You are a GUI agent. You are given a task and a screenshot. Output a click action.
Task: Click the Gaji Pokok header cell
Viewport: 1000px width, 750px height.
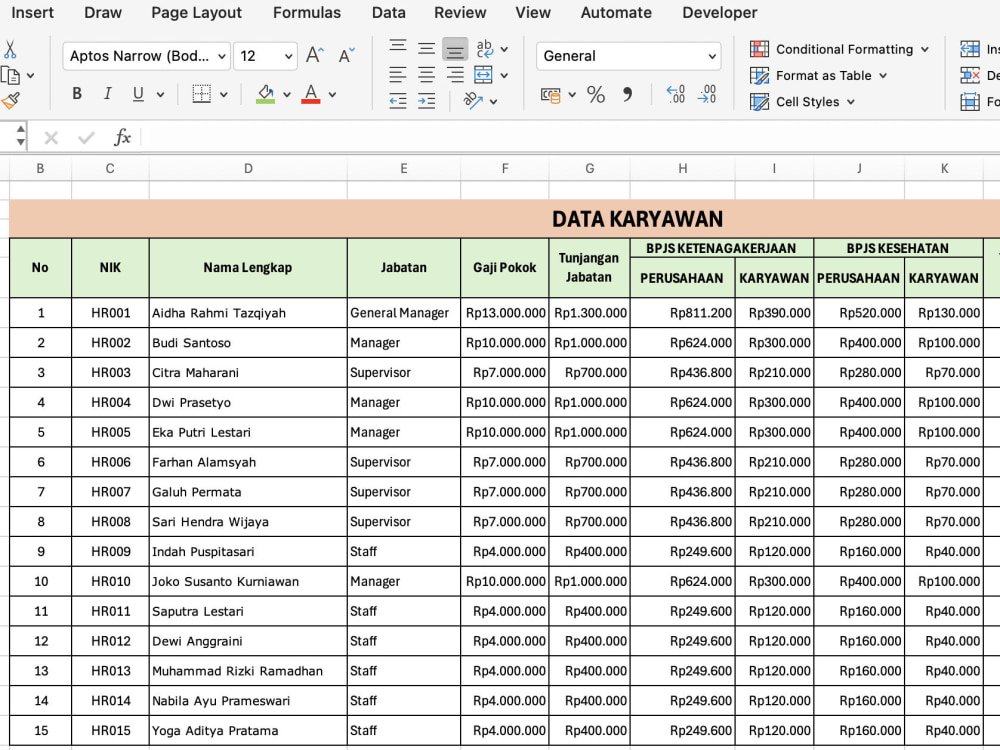pos(504,268)
